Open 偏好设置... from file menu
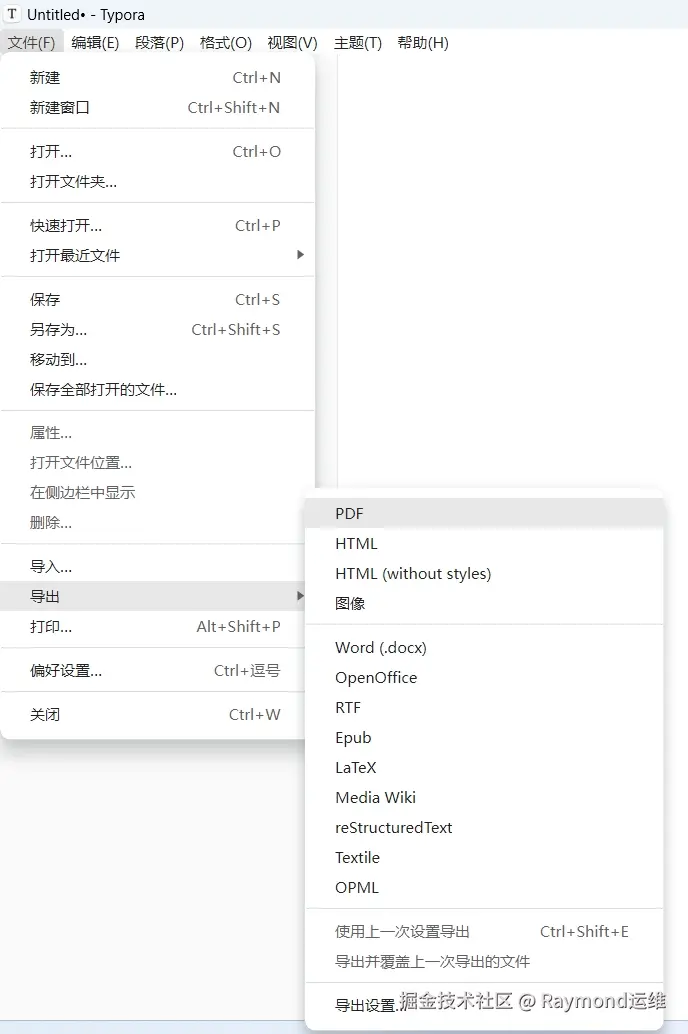This screenshot has width=688, height=1034. click(66, 671)
